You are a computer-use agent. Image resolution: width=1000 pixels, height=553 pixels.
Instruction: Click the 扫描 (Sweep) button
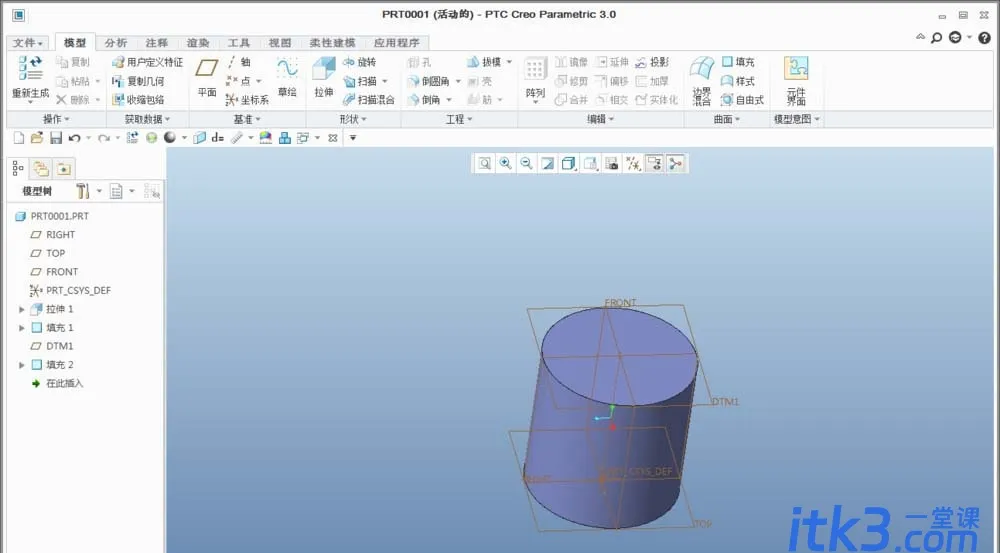click(360, 81)
